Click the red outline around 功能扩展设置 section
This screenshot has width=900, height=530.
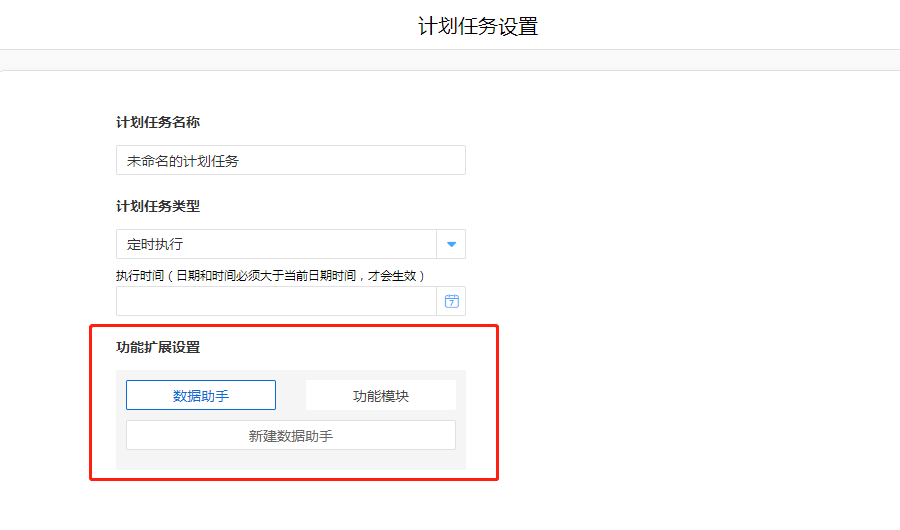tap(497, 400)
